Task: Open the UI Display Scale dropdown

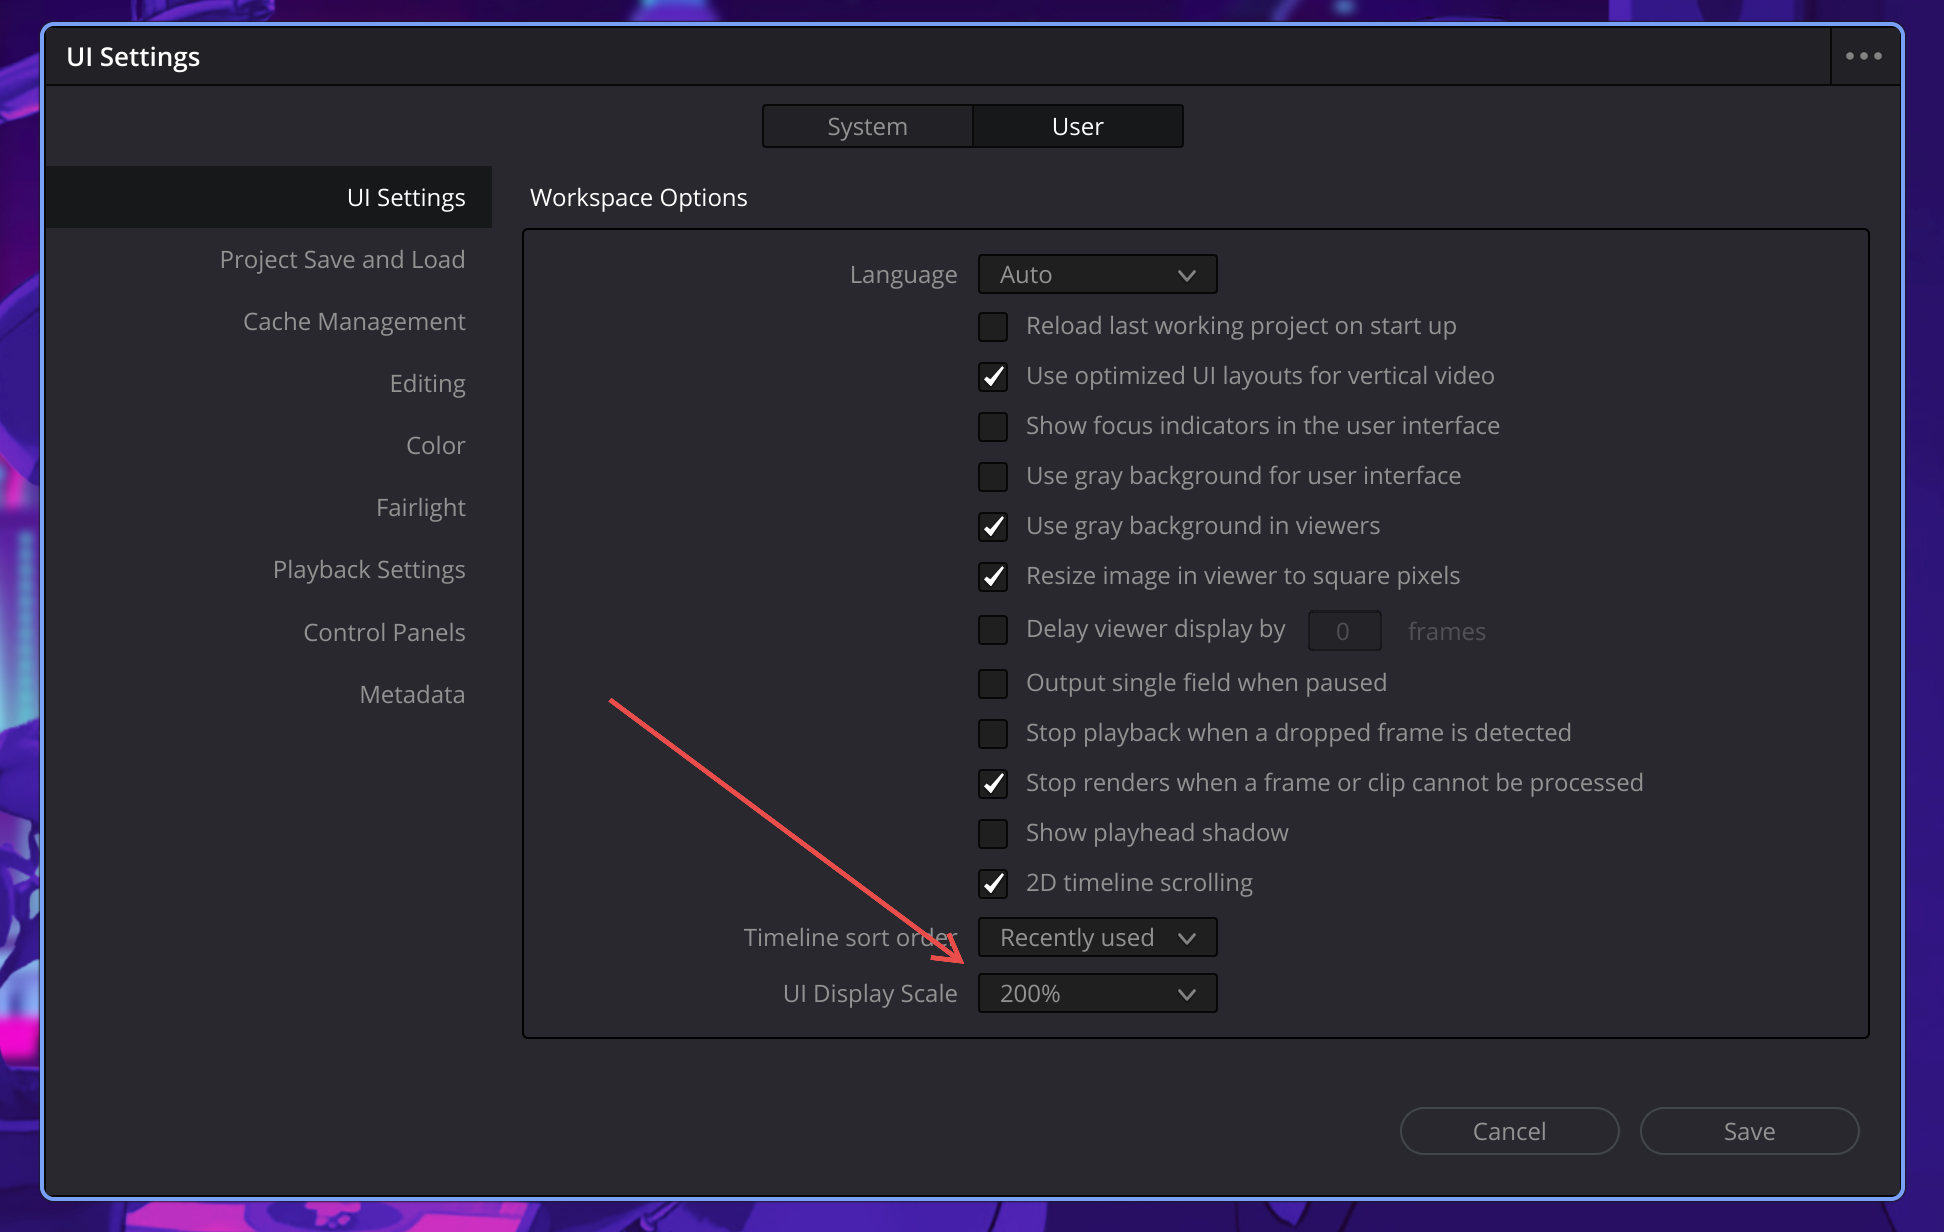Action: coord(1097,994)
